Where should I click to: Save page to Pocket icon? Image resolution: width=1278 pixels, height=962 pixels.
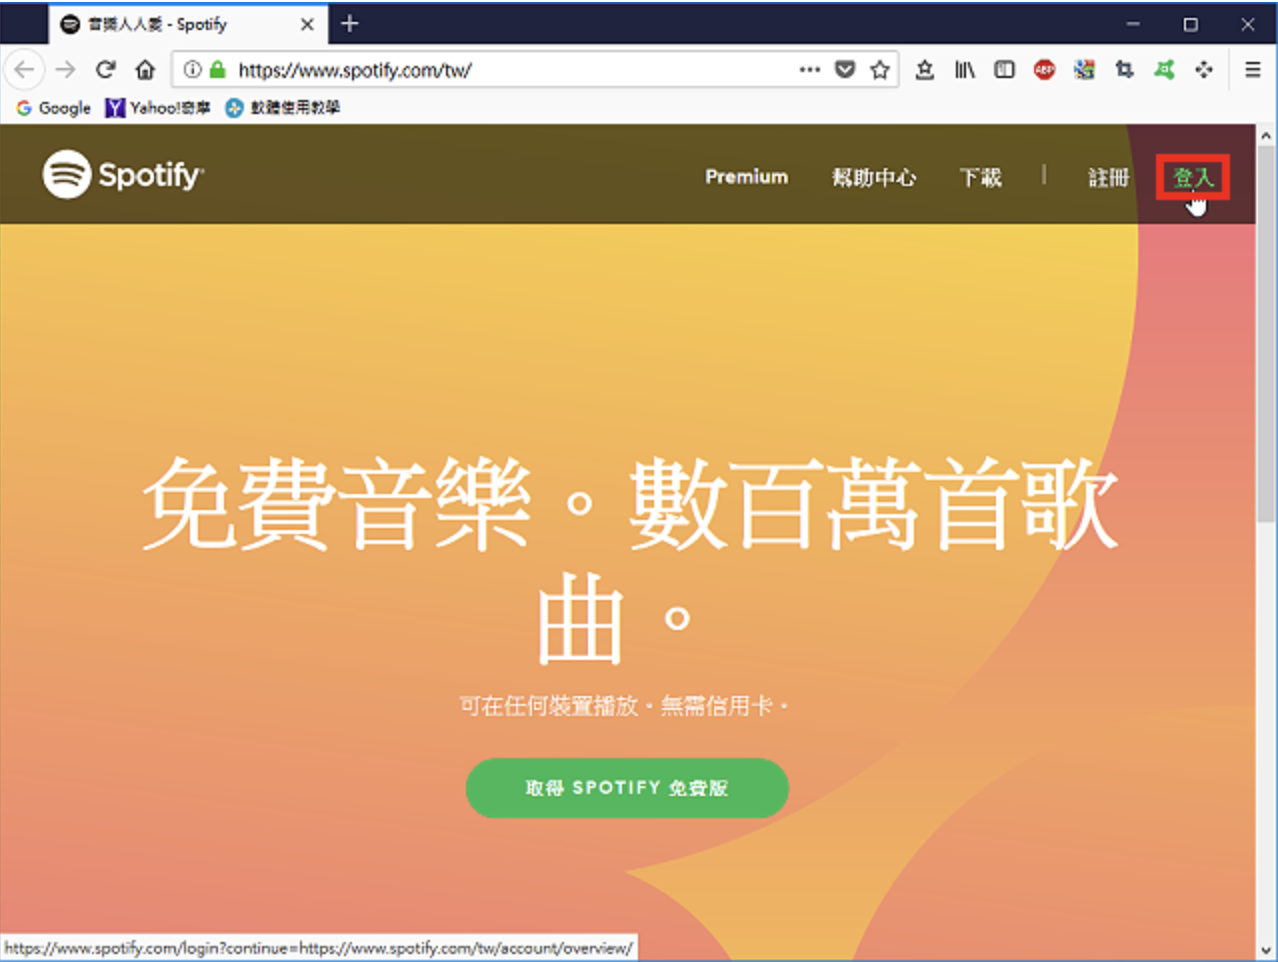845,69
